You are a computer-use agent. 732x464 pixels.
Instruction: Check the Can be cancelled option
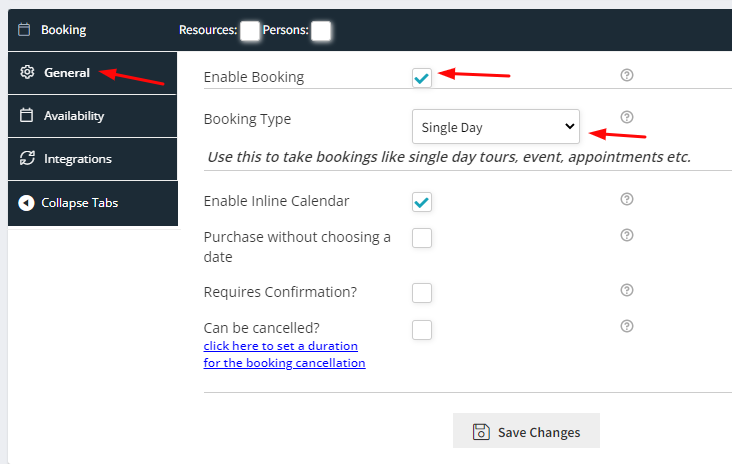pyautogui.click(x=422, y=330)
